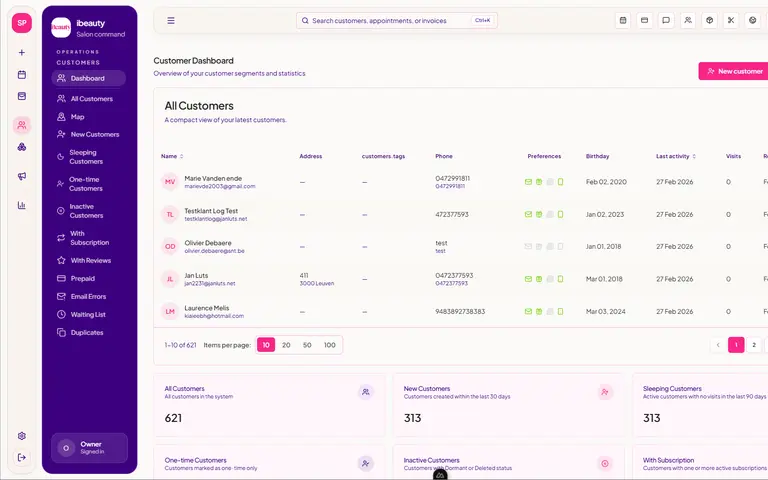Click the SP avatar in the left rail
768x480 pixels.
pyautogui.click(x=22, y=23)
